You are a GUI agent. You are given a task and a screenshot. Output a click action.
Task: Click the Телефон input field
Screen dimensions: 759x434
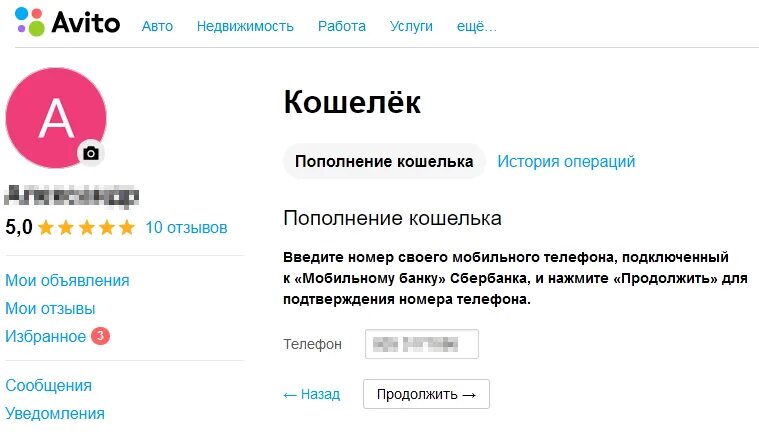[x=422, y=344]
